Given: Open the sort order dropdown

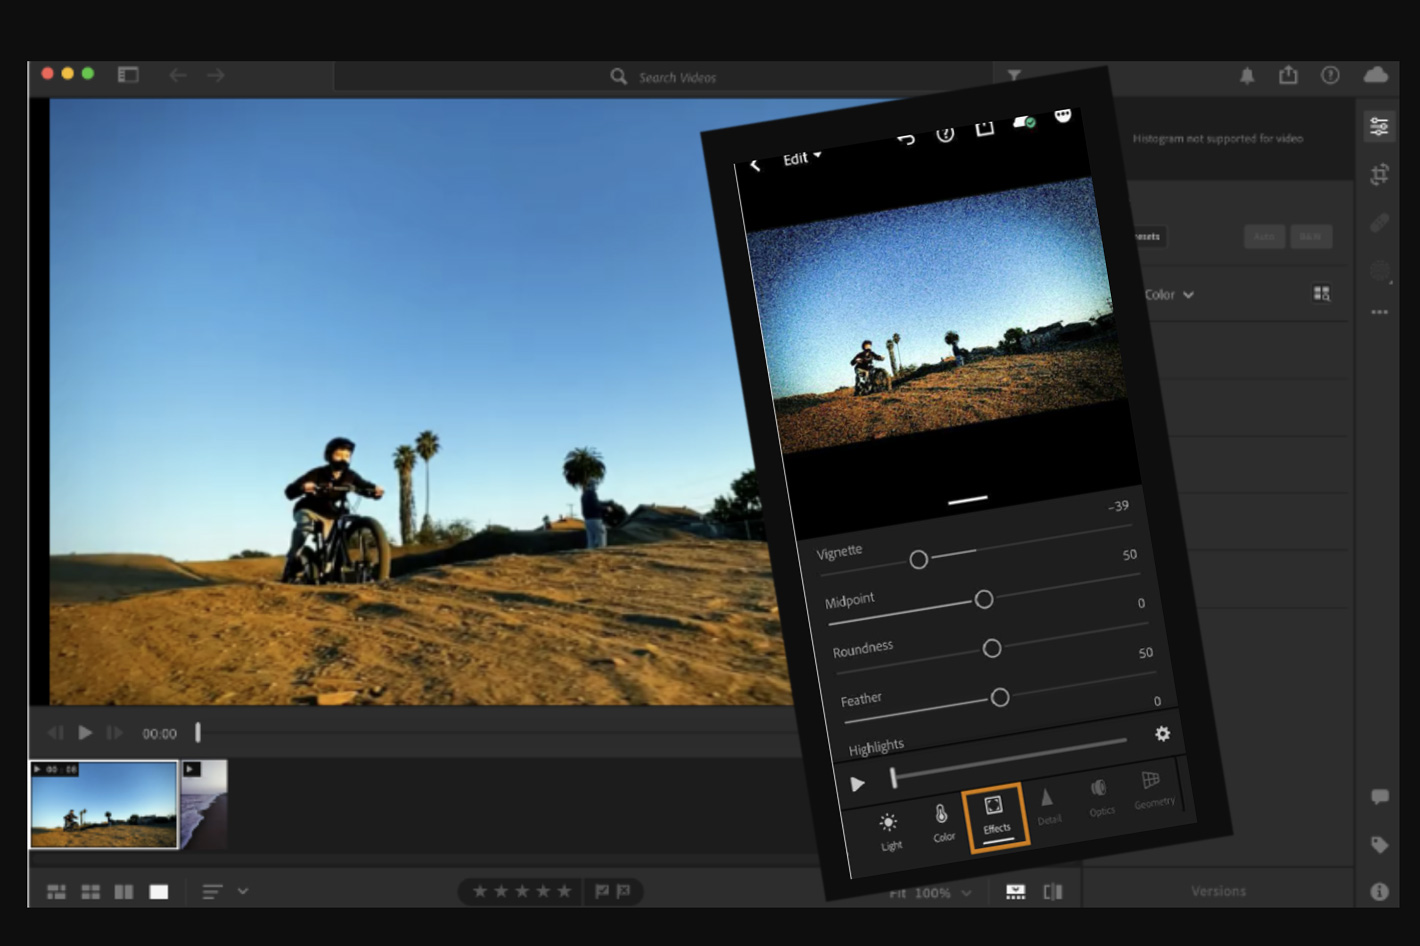Looking at the screenshot, I should (x=225, y=892).
